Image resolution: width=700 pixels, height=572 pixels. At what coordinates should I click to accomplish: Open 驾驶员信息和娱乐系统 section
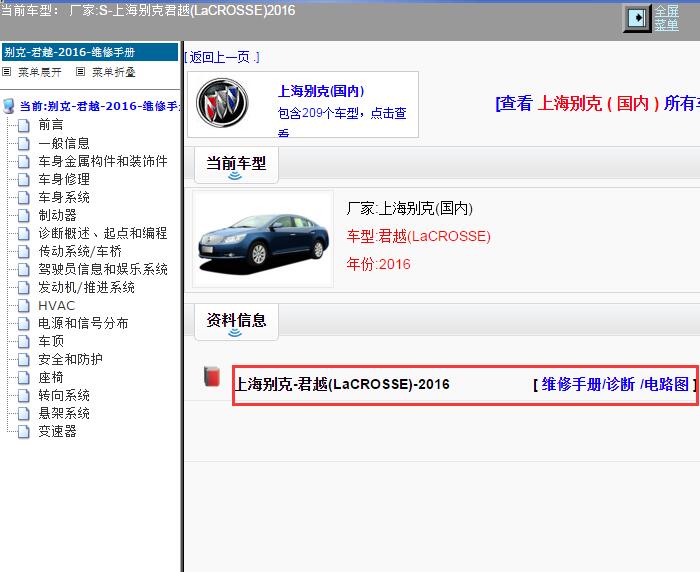tap(103, 269)
